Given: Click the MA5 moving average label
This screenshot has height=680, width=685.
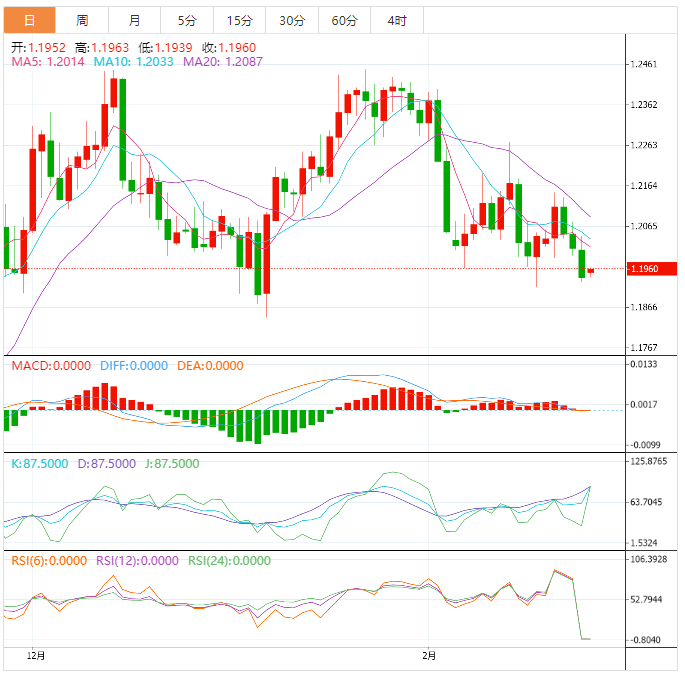Looking at the screenshot, I should (48, 62).
